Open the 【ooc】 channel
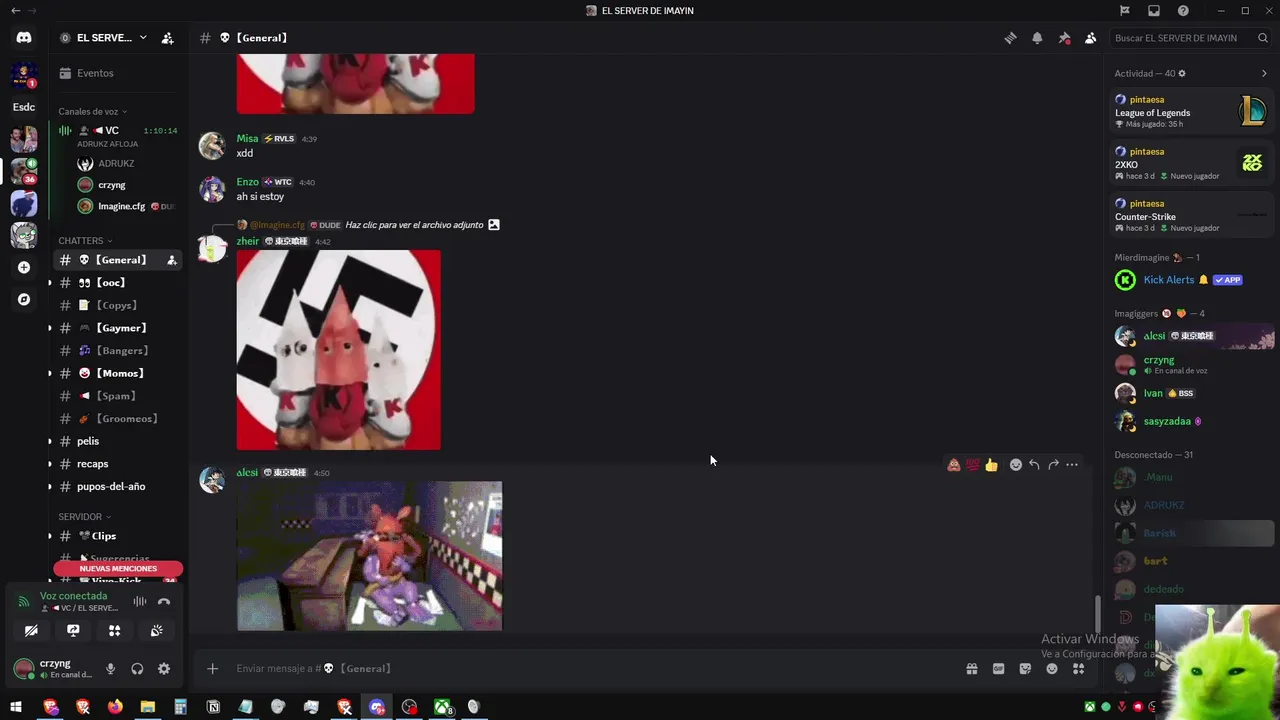This screenshot has width=1280, height=720. 118,283
